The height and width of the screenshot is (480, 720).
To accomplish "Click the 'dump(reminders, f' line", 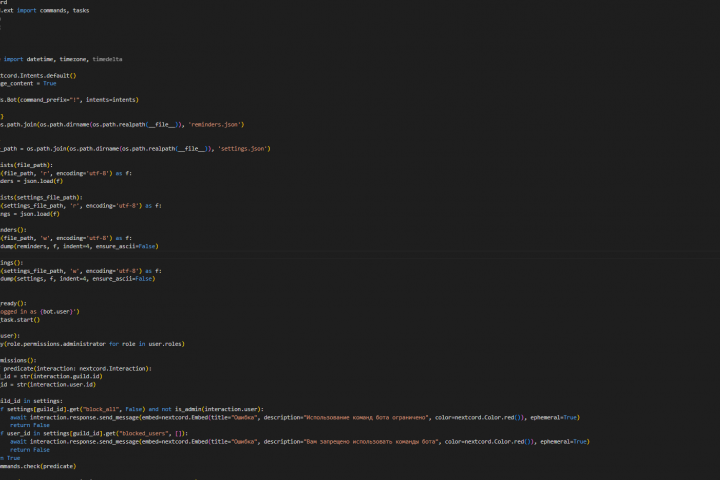I will point(79,246).
